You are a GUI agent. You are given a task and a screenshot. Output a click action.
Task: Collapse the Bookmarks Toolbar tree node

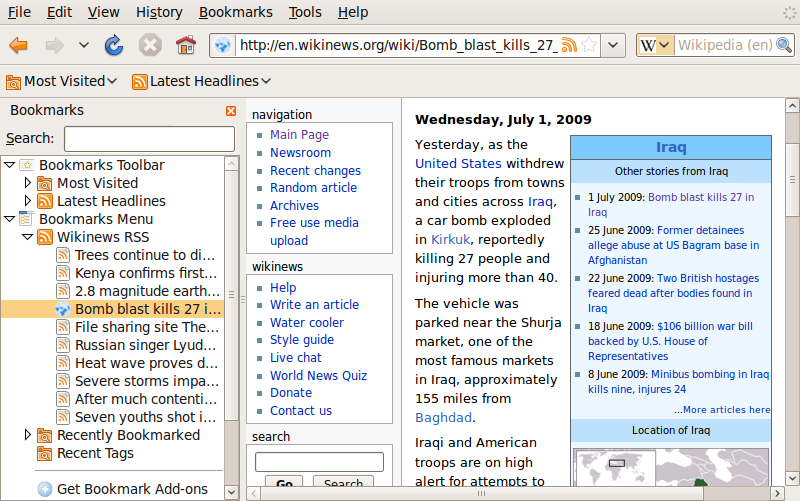(10, 165)
